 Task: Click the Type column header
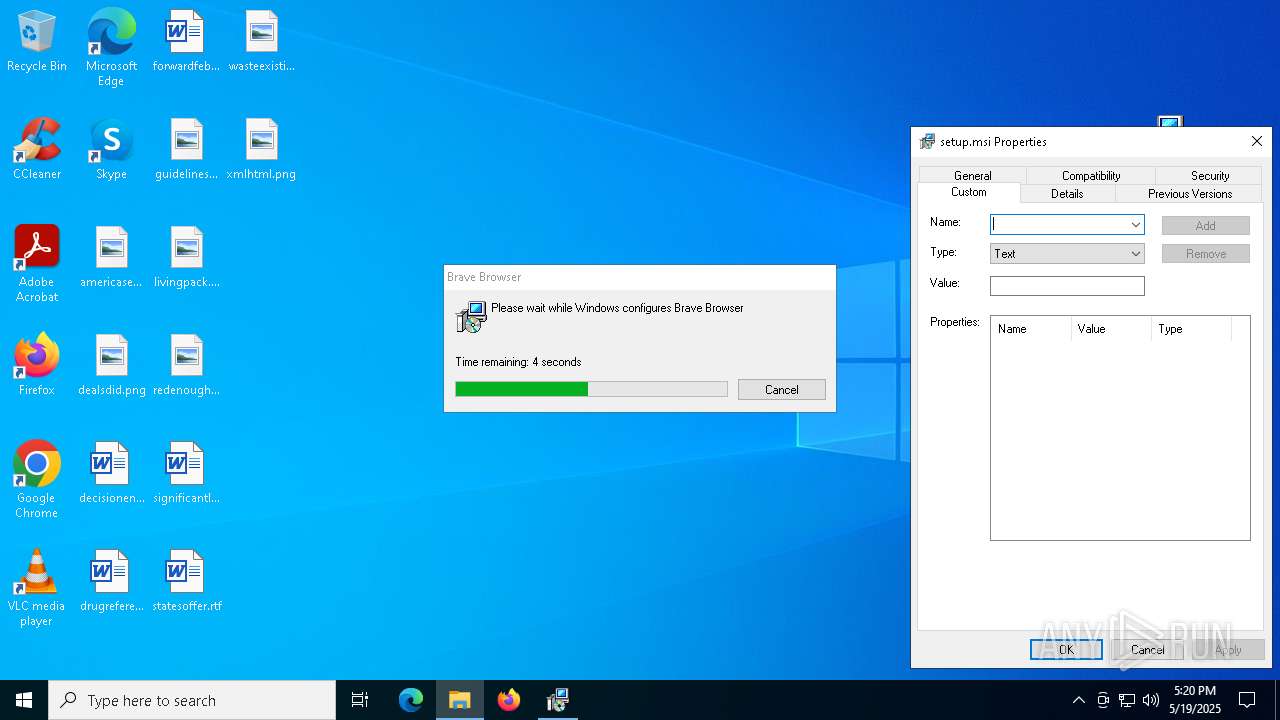pyautogui.click(x=1191, y=329)
